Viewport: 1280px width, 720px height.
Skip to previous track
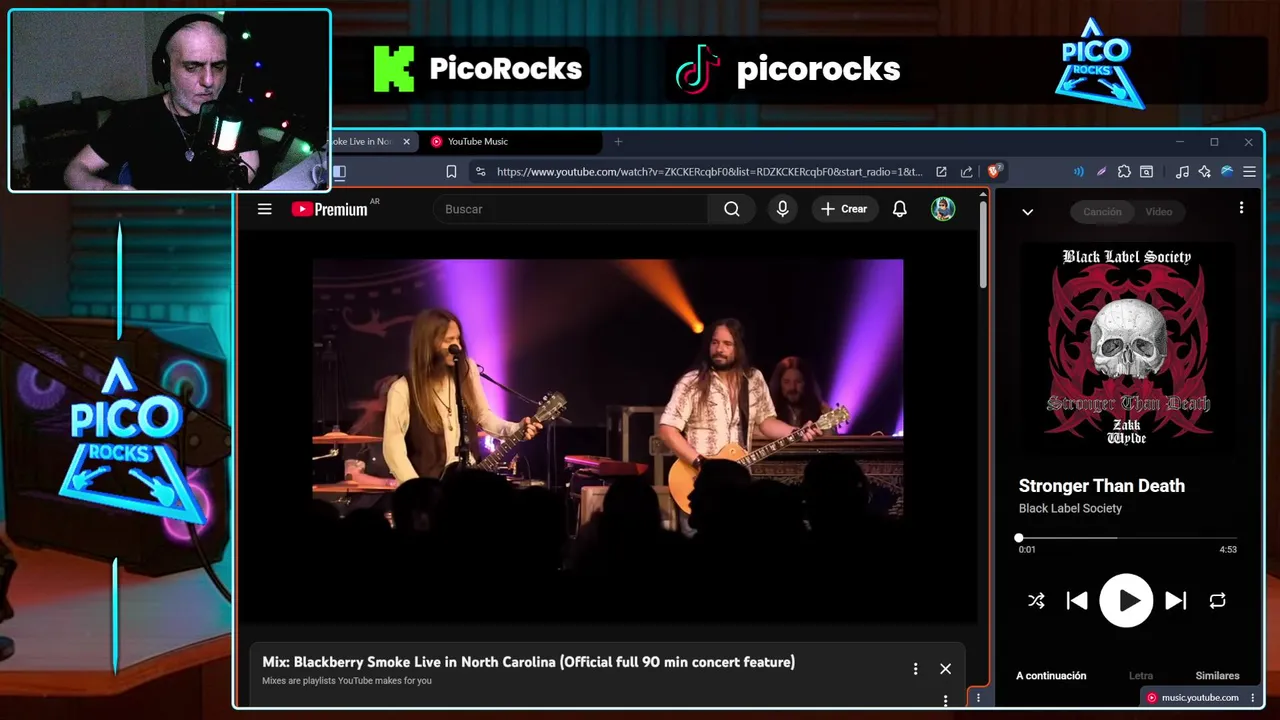[1077, 601]
